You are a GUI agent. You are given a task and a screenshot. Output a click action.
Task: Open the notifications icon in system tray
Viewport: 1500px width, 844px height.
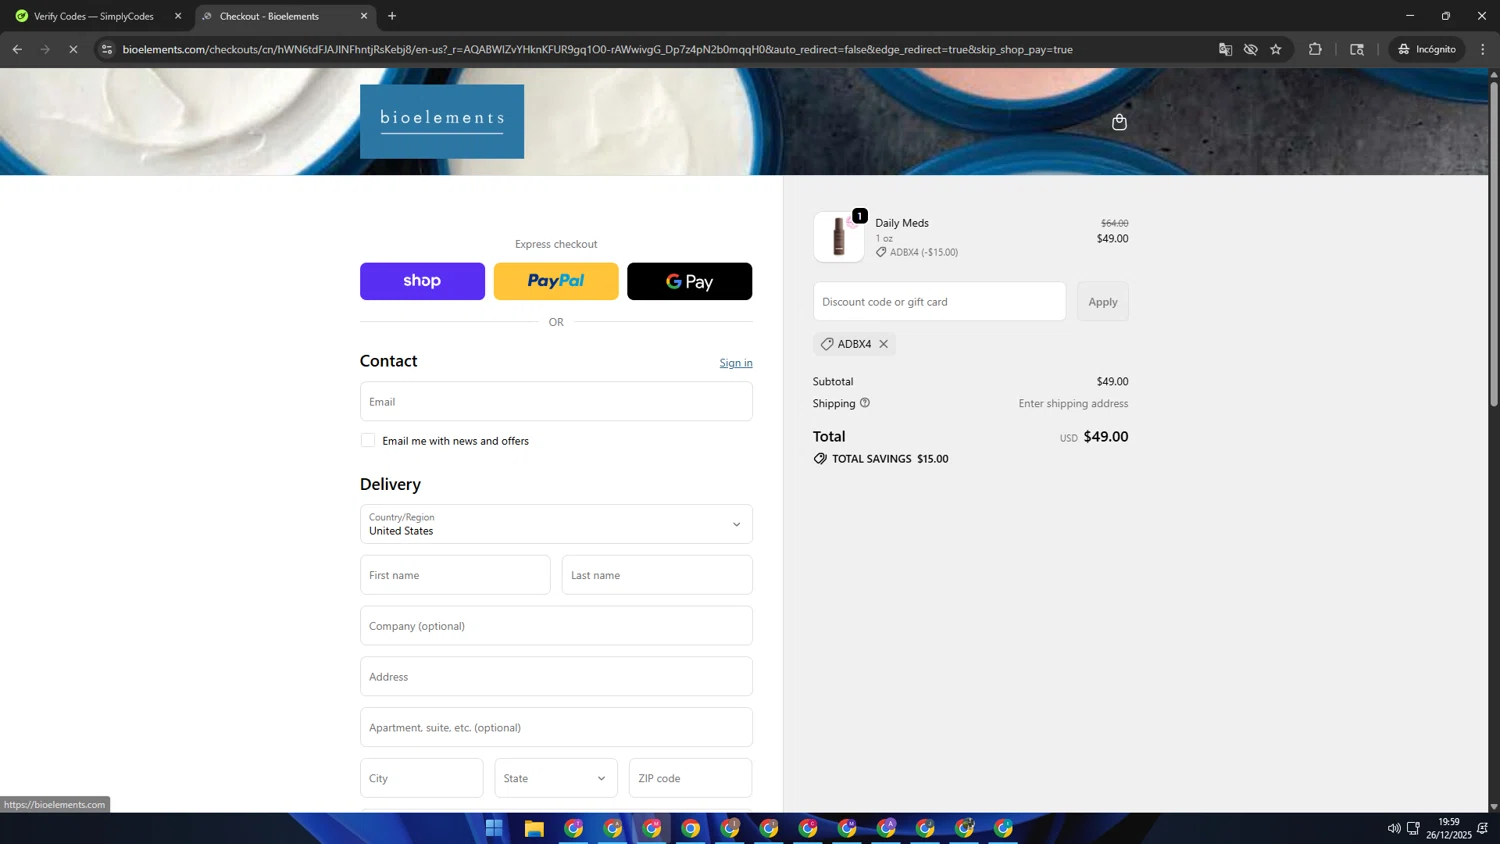[x=1483, y=828]
